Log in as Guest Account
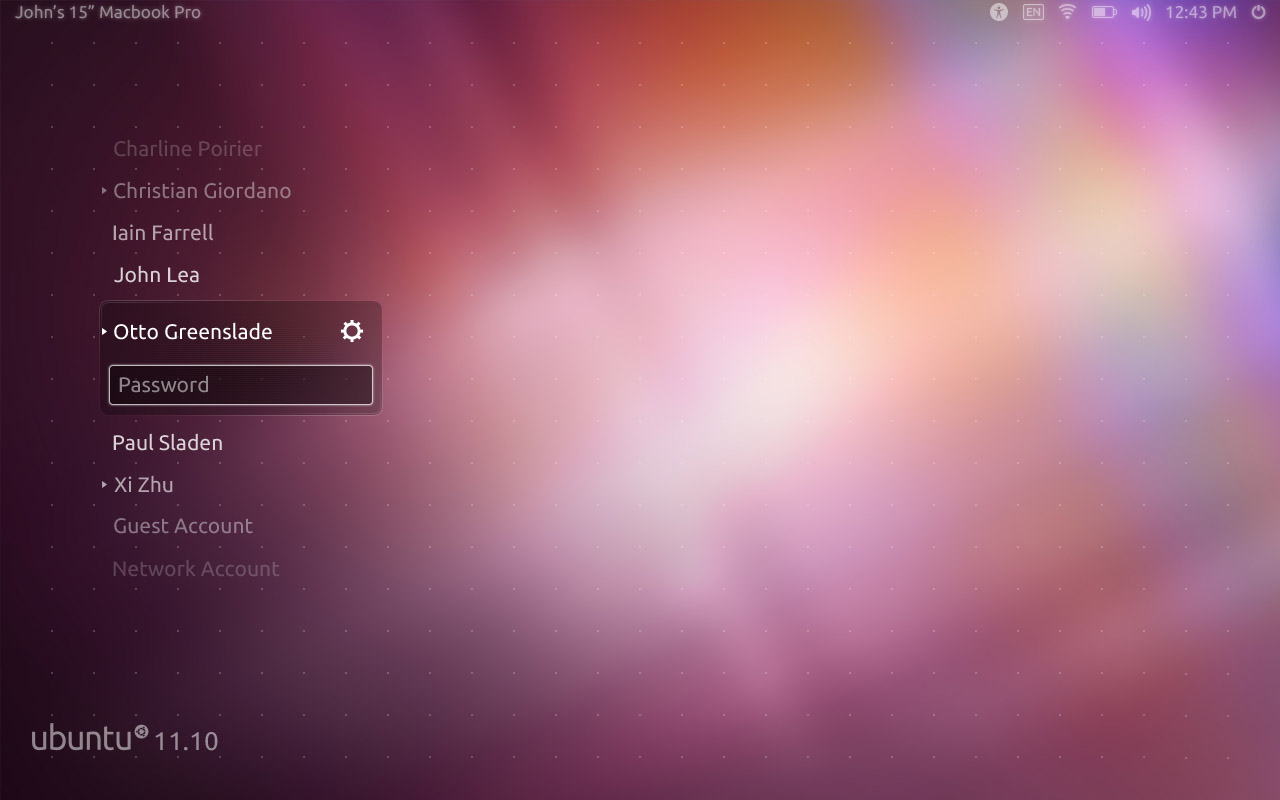The height and width of the screenshot is (800, 1280). (183, 525)
